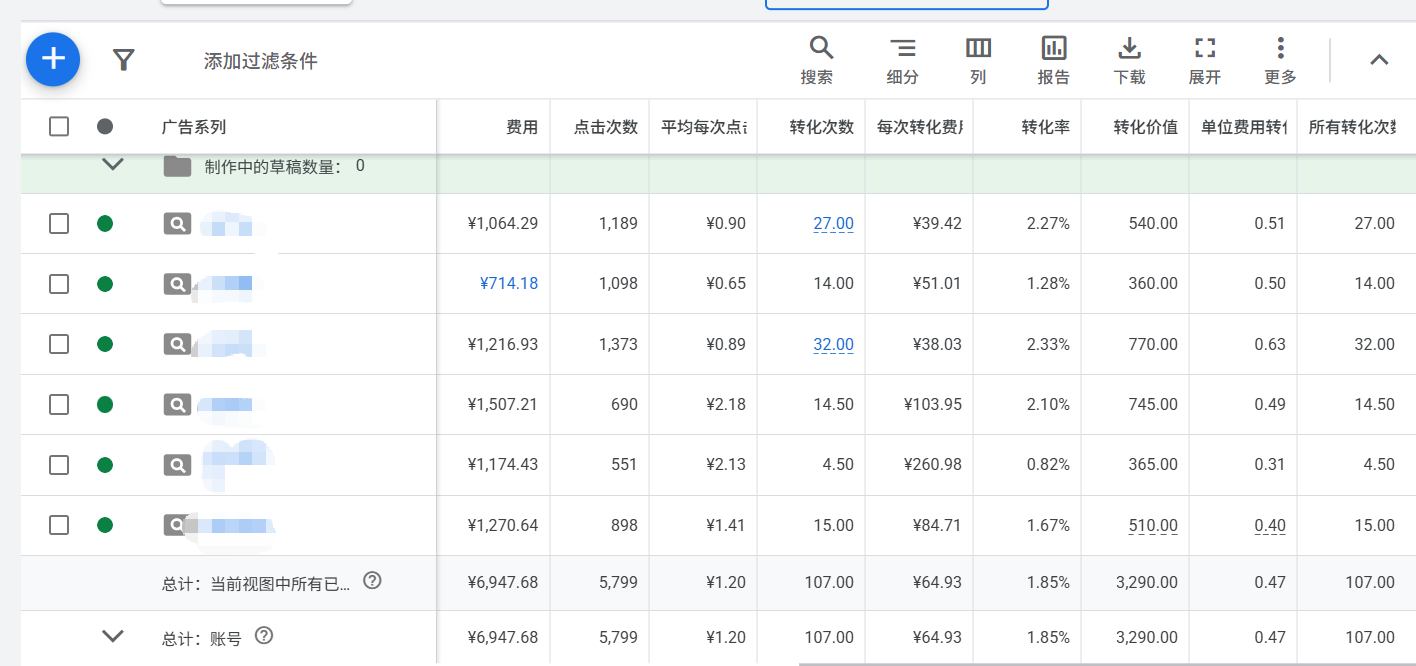Screen dimensions: 1416x666
Task: Click the status dot column header
Action: (105, 127)
